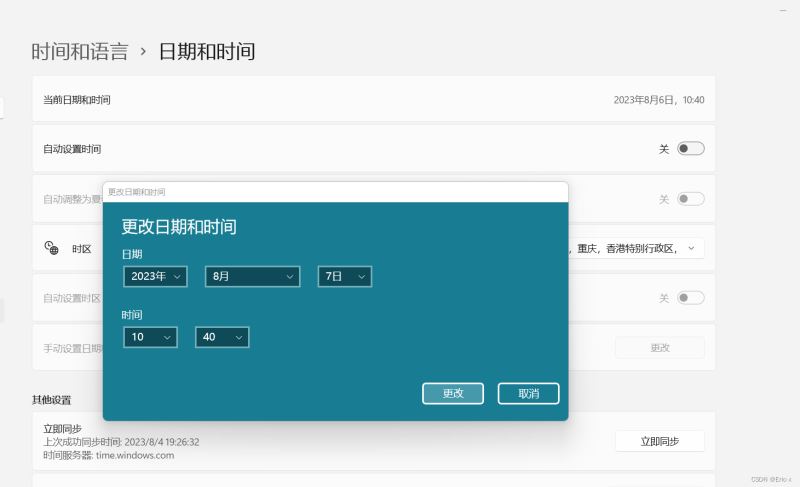
Task: Open the hour dropdown showing 10
Action: point(151,337)
